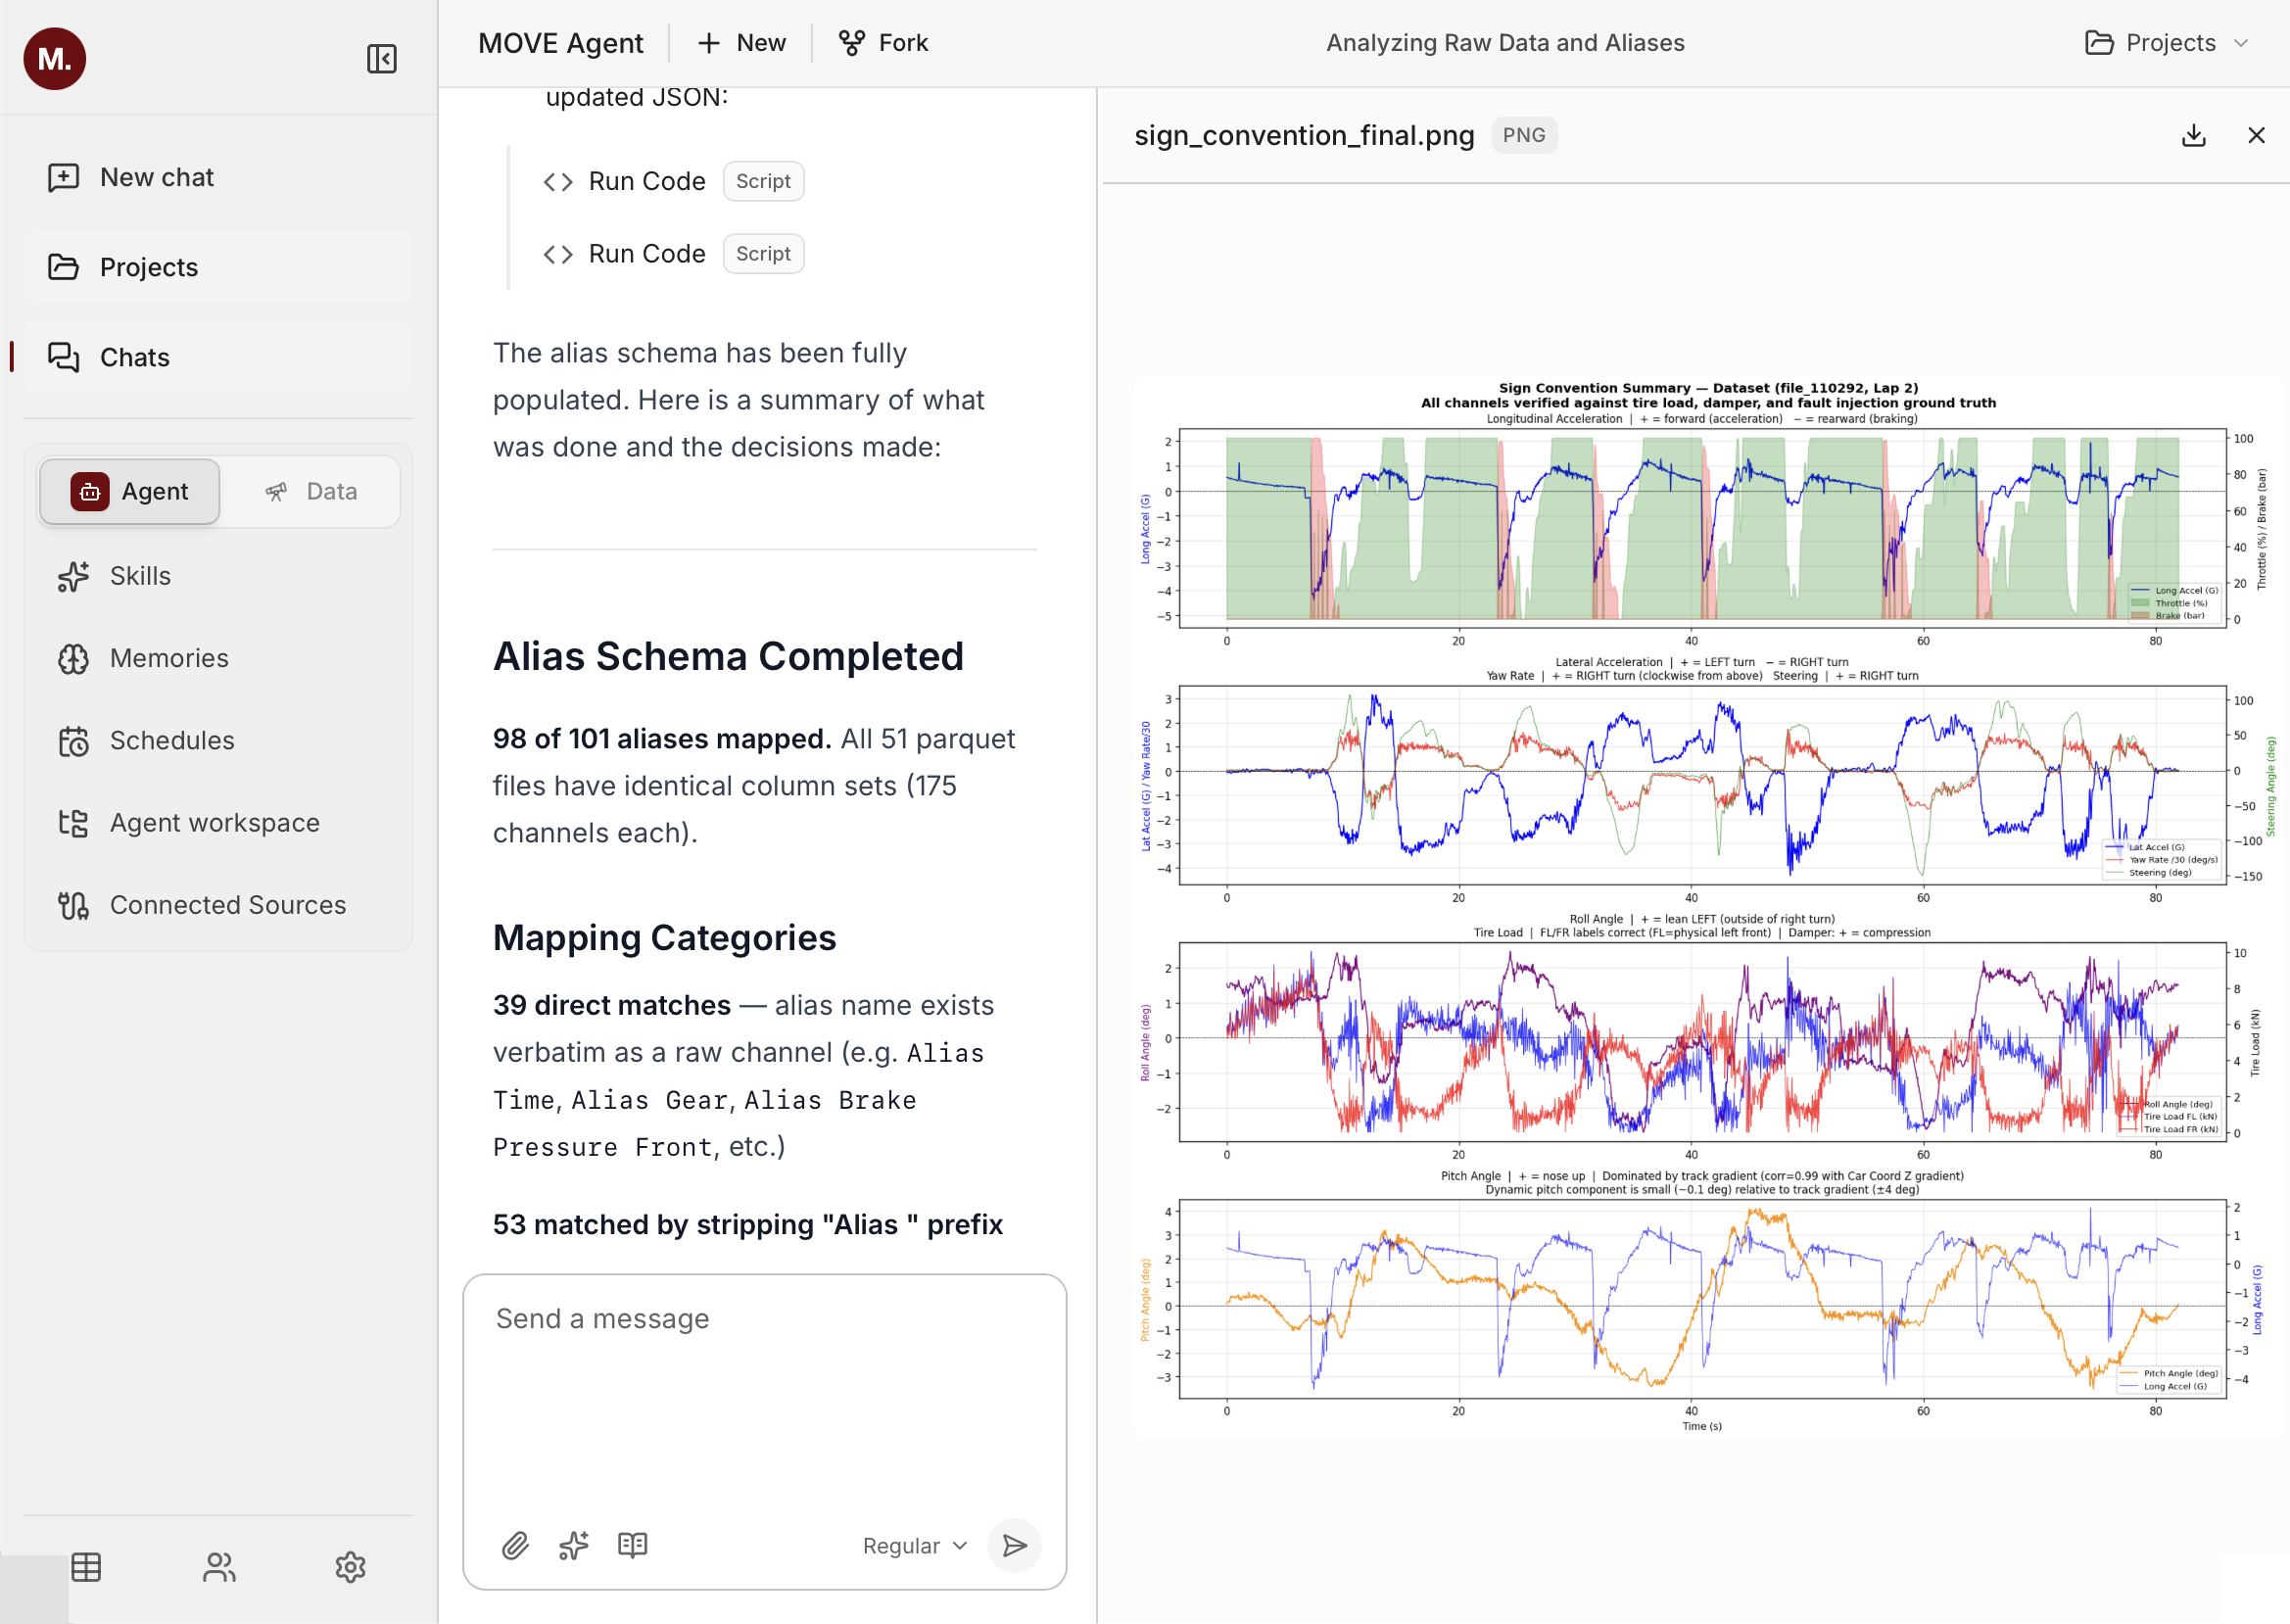Click the PNG file type badge
The width and height of the screenshot is (2290, 1624).
click(1524, 136)
